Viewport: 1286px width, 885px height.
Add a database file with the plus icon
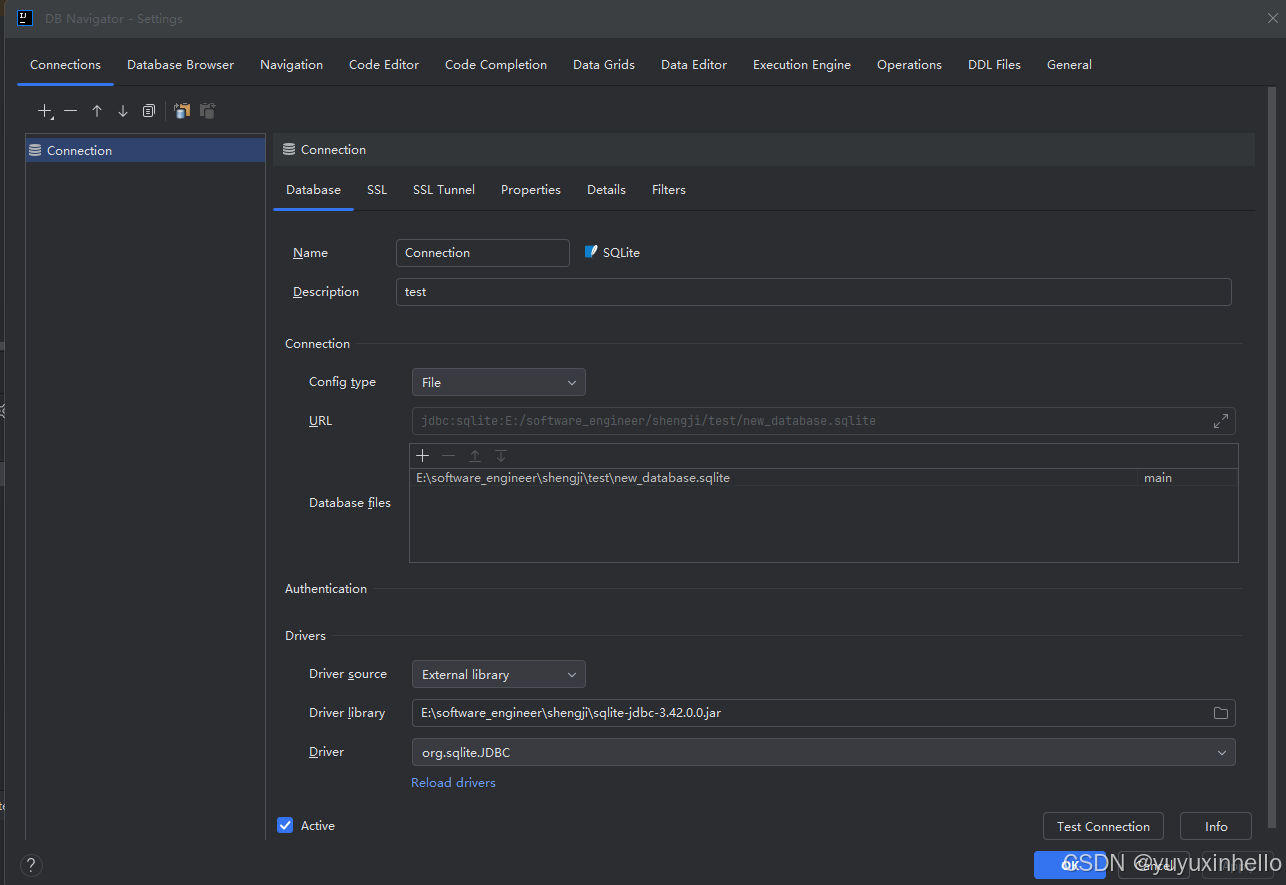coord(422,455)
